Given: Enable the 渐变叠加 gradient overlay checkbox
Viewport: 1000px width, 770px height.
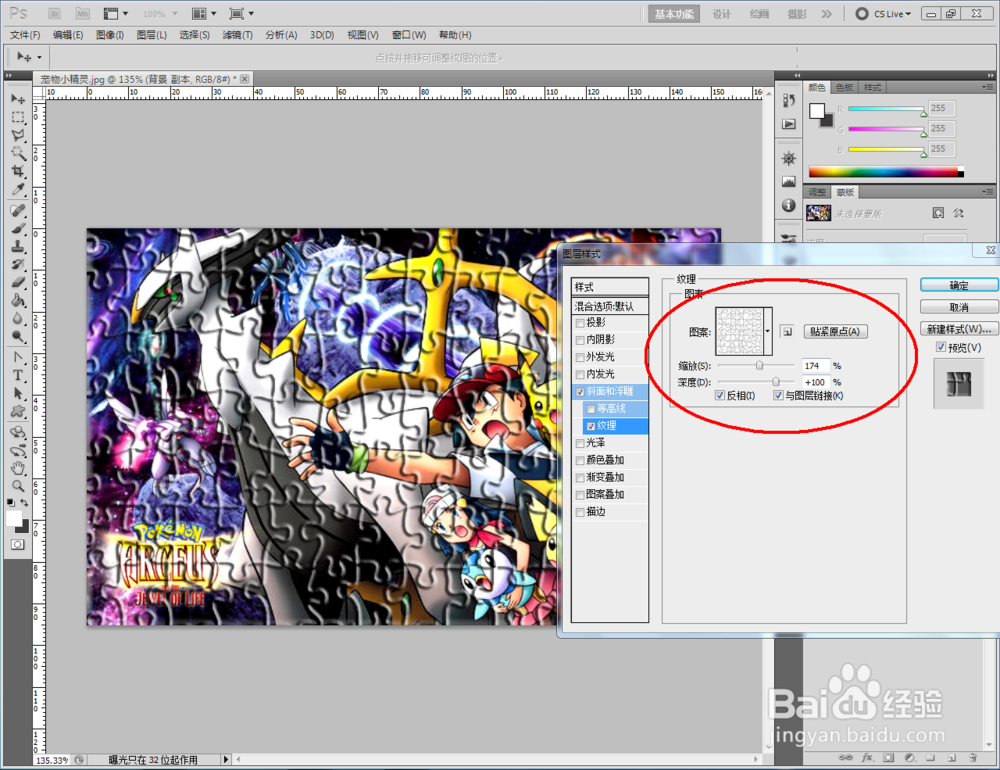Looking at the screenshot, I should 580,478.
